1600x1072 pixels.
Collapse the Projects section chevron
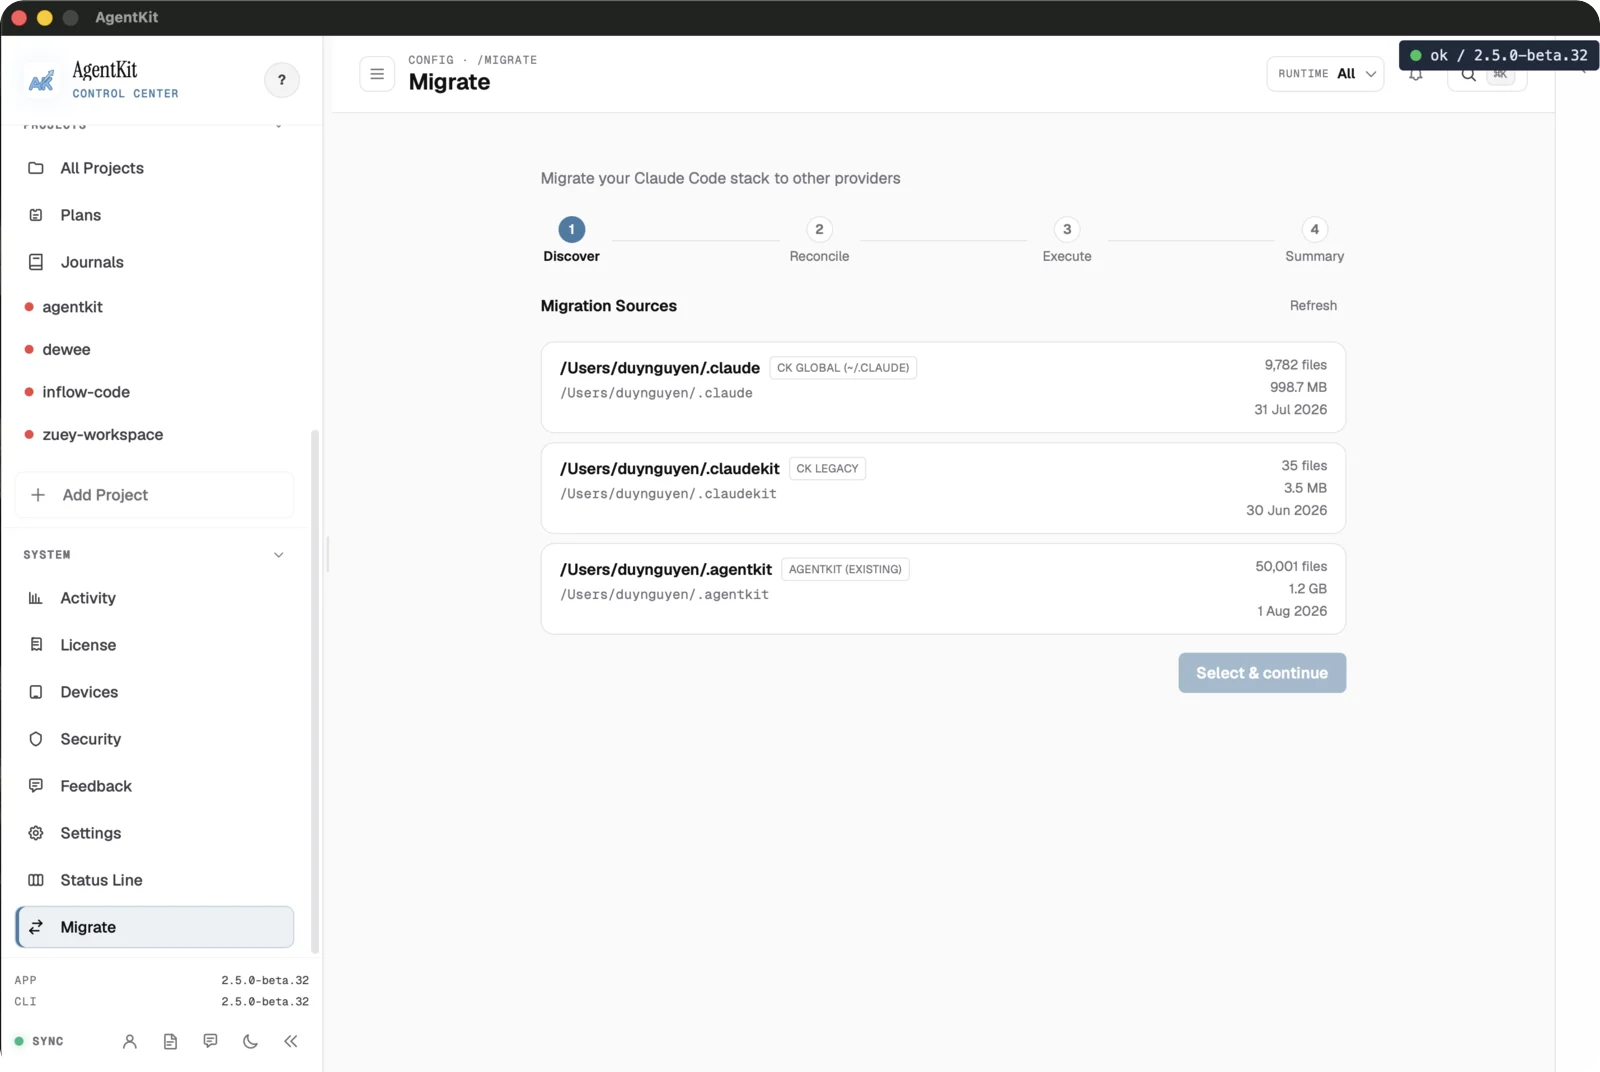279,126
